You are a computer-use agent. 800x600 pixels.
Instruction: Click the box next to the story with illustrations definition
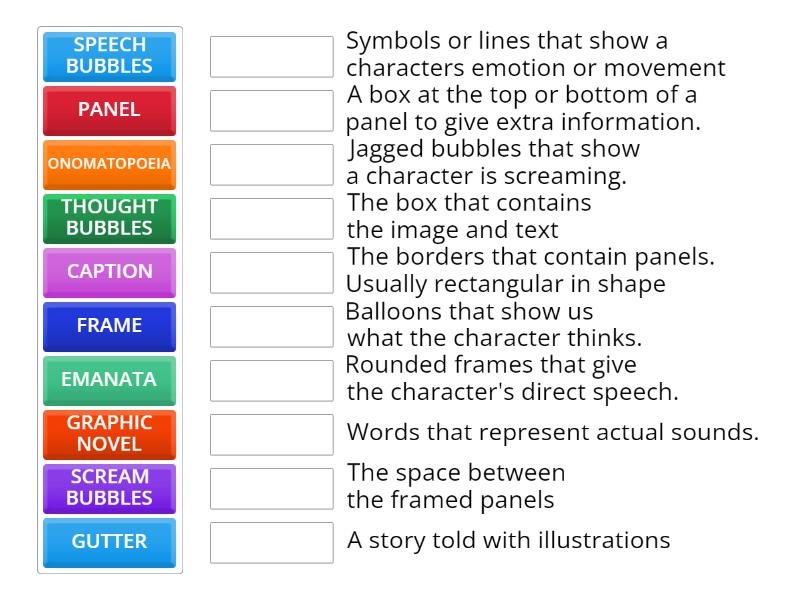point(271,542)
